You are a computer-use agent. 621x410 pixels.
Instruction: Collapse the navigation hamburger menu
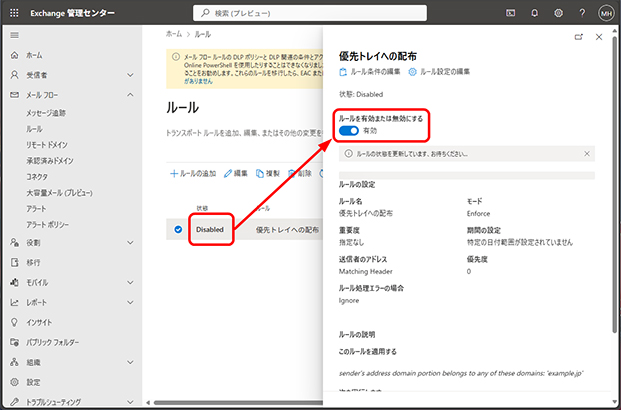(15, 35)
